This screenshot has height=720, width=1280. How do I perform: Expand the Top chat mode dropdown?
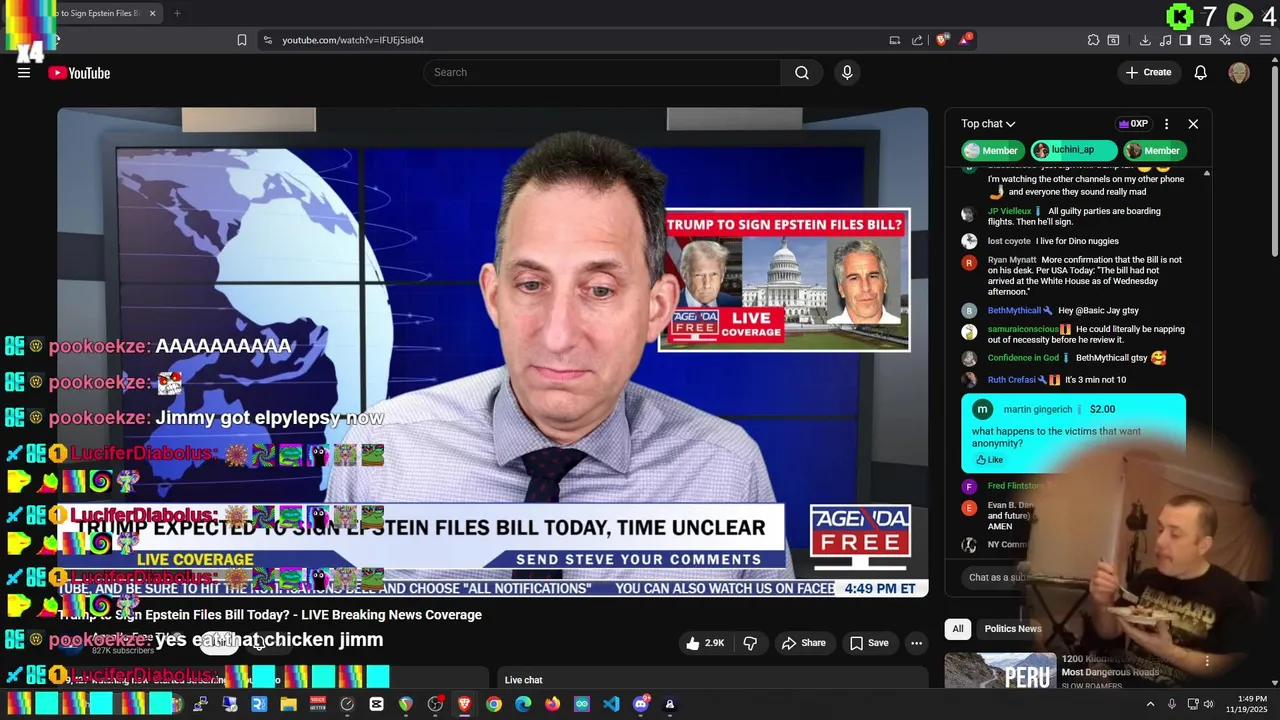(988, 124)
